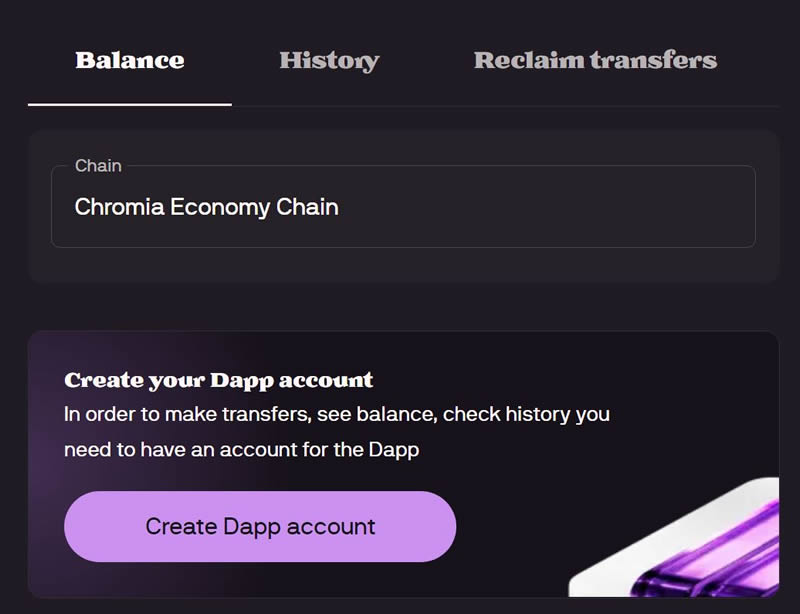Click the word "Economy" in the Chain field
Screen dimensions: 800x614
(220, 207)
